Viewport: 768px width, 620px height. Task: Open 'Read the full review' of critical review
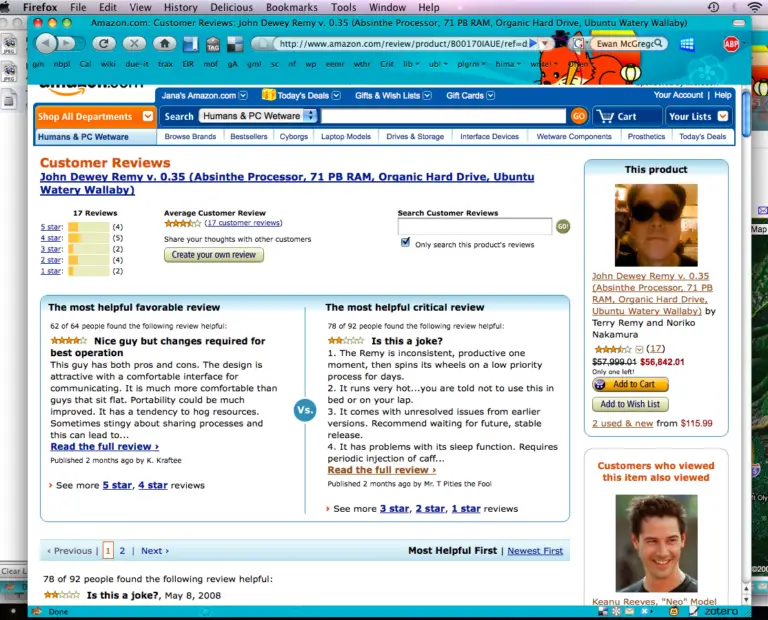pyautogui.click(x=382, y=470)
